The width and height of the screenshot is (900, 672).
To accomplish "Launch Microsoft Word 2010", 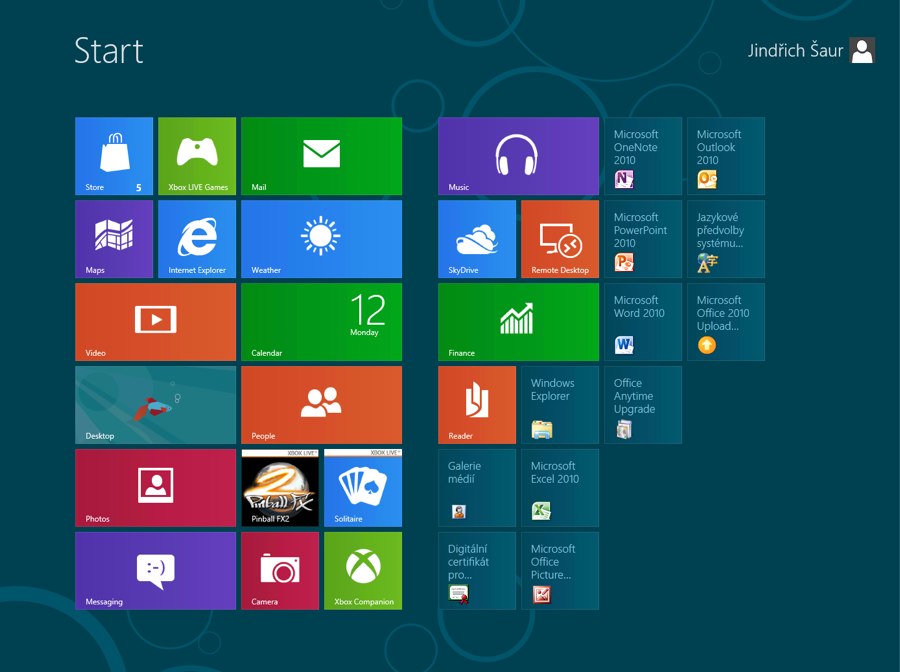I will [x=642, y=321].
